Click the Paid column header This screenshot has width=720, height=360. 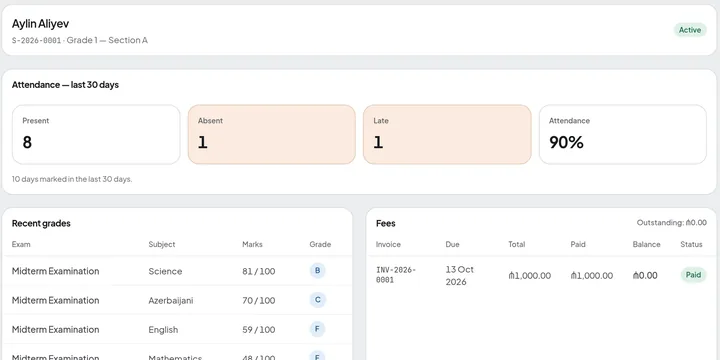pos(578,244)
